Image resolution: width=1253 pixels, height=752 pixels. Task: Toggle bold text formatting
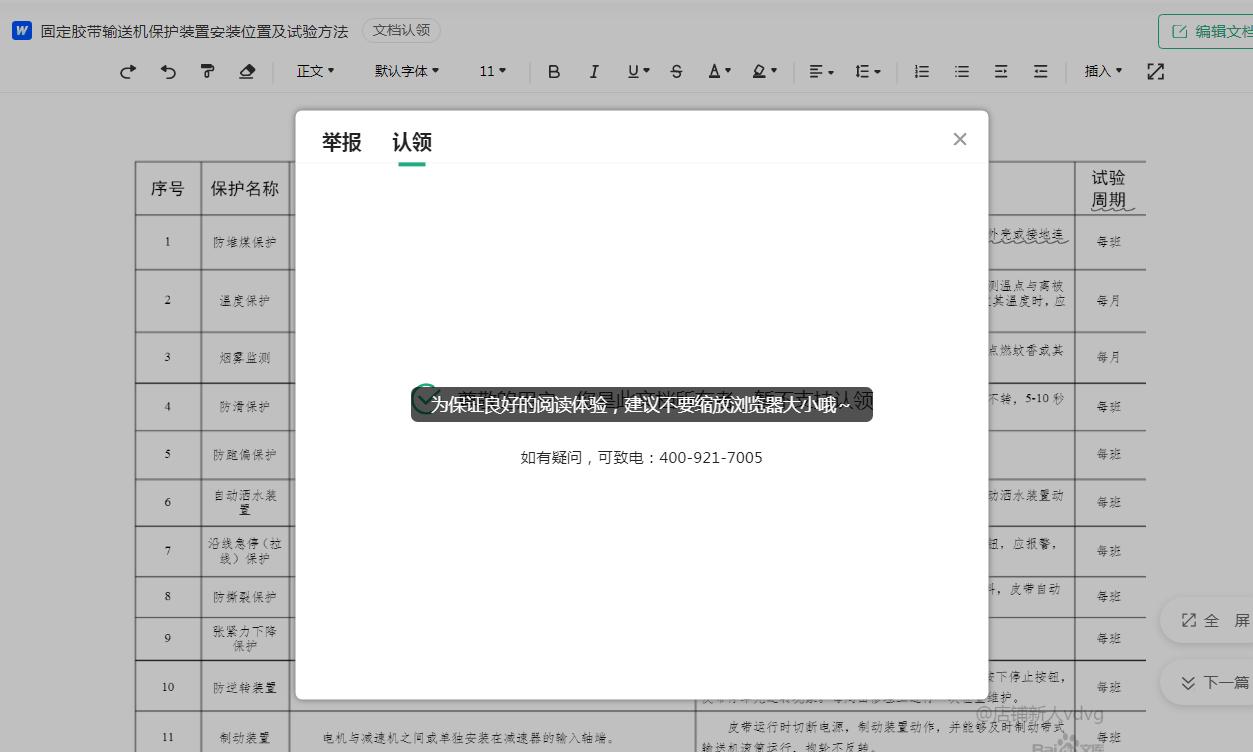pyautogui.click(x=554, y=71)
